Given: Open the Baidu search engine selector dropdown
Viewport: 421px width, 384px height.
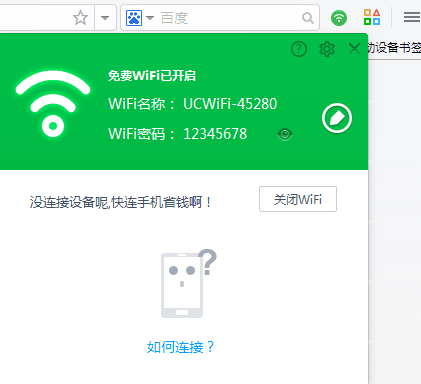Looking at the screenshot, I should (150, 18).
